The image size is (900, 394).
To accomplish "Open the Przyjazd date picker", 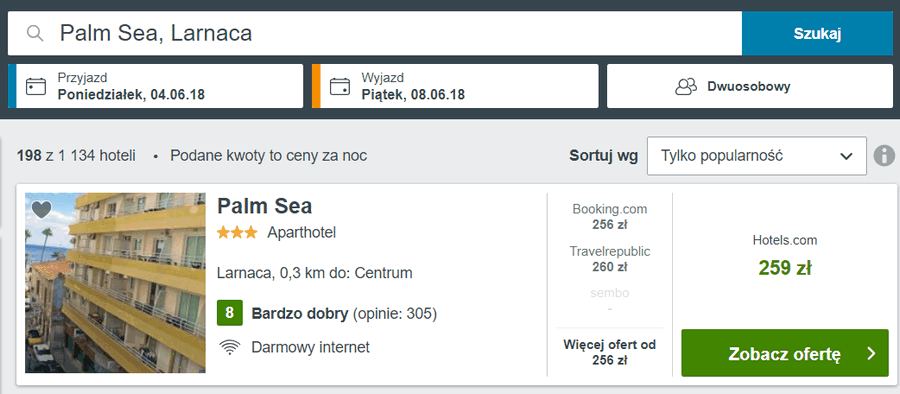I will point(156,86).
